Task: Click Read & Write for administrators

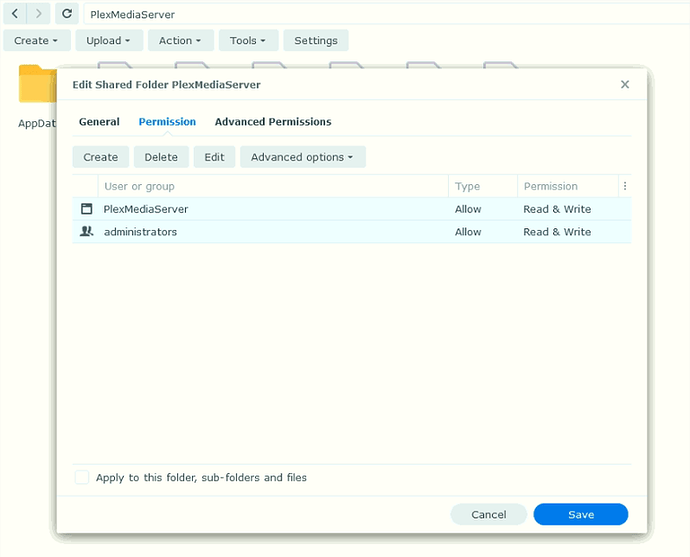Action: (557, 232)
